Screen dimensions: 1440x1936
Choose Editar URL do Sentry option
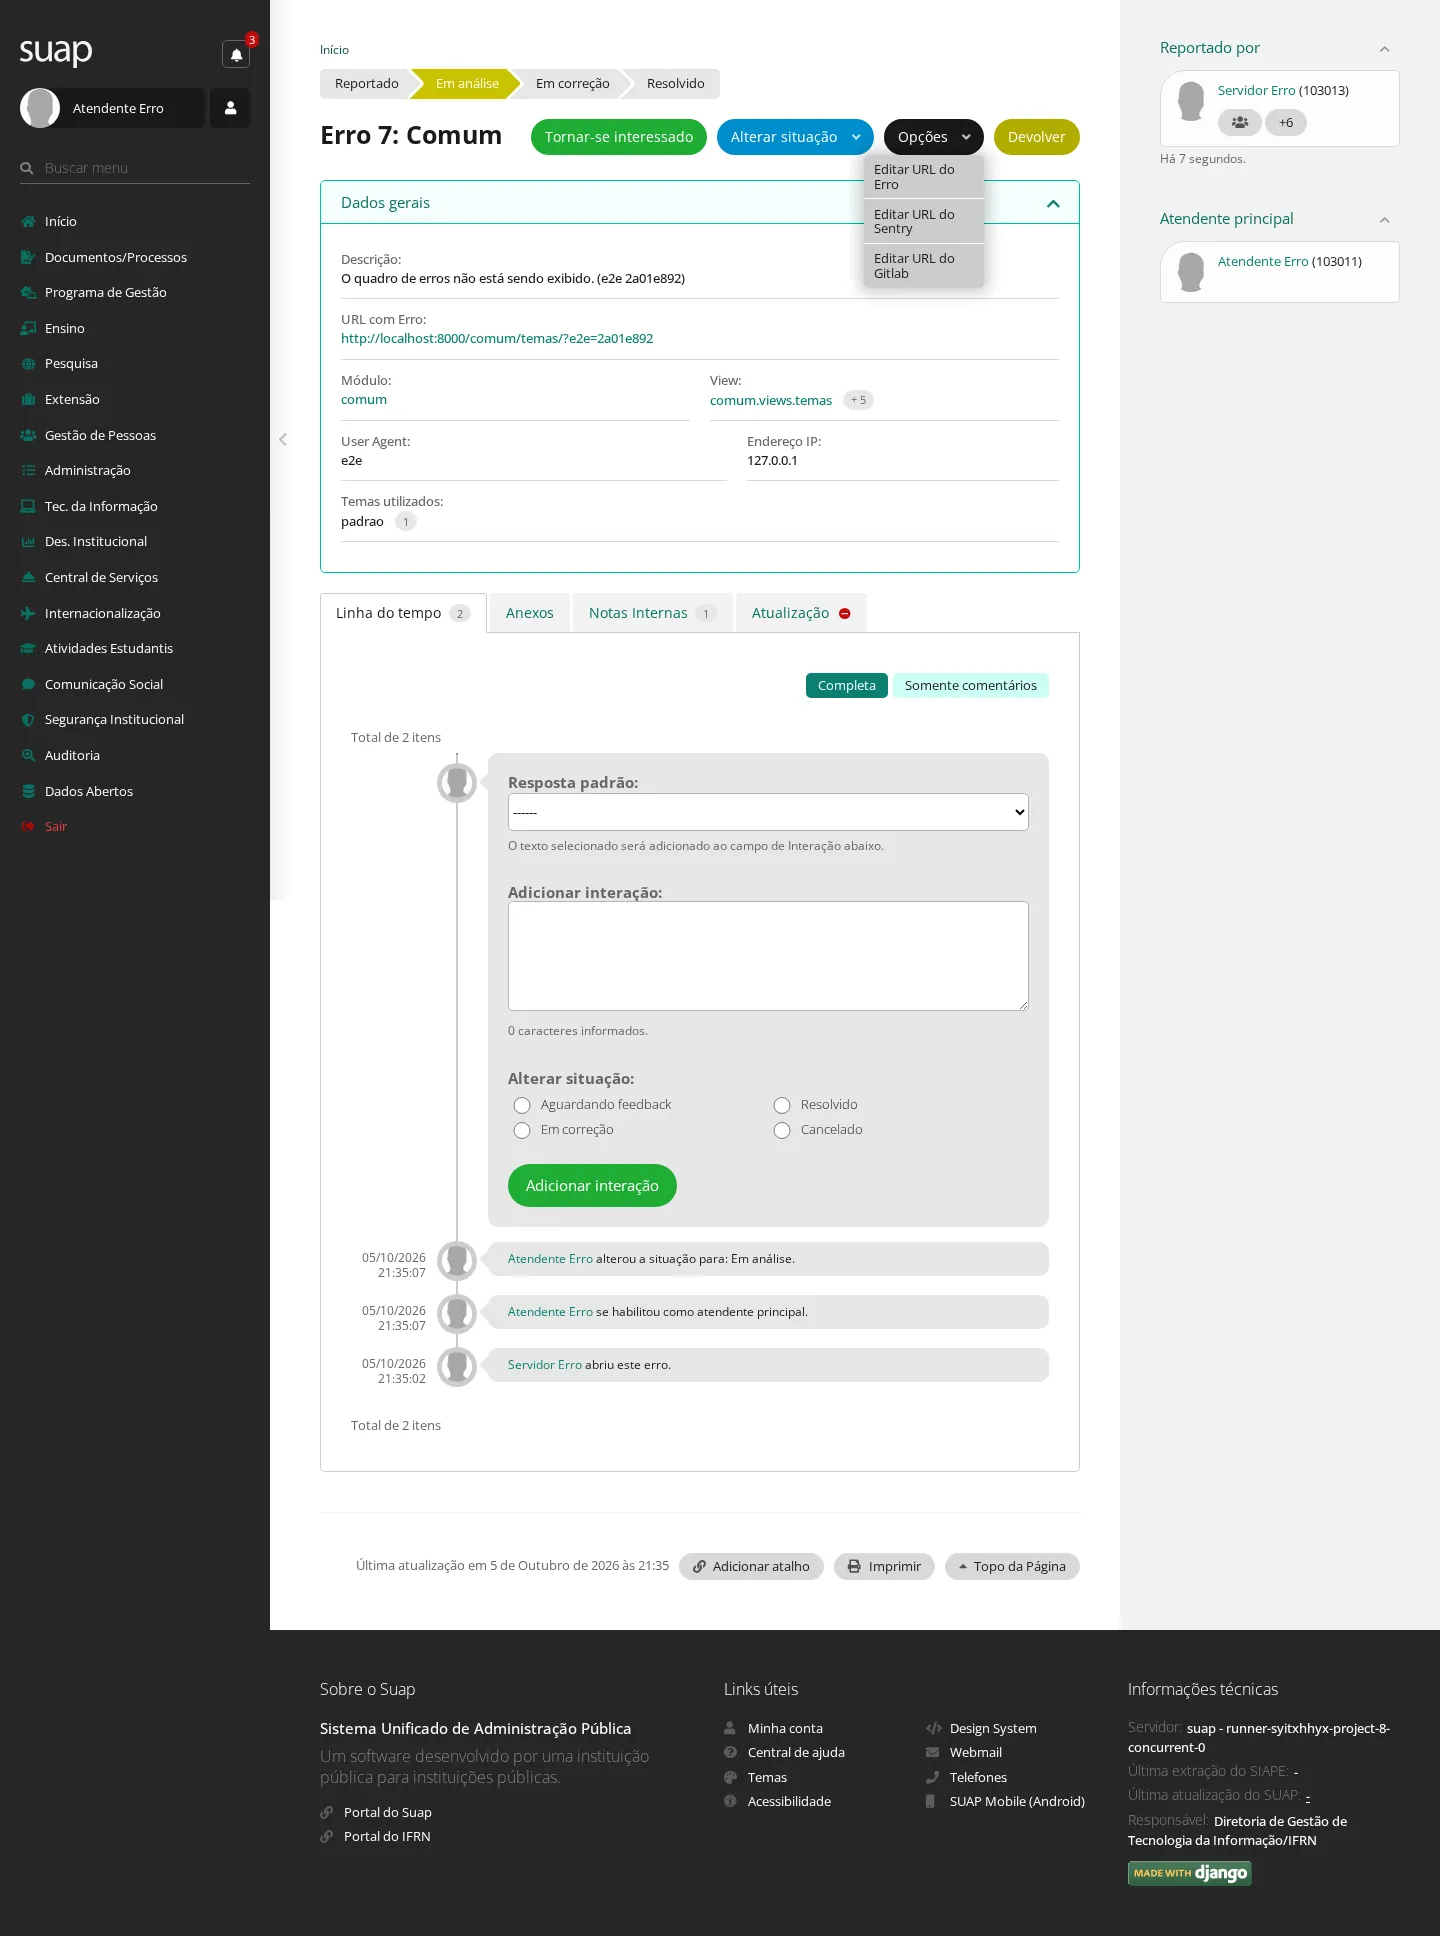pyautogui.click(x=924, y=221)
